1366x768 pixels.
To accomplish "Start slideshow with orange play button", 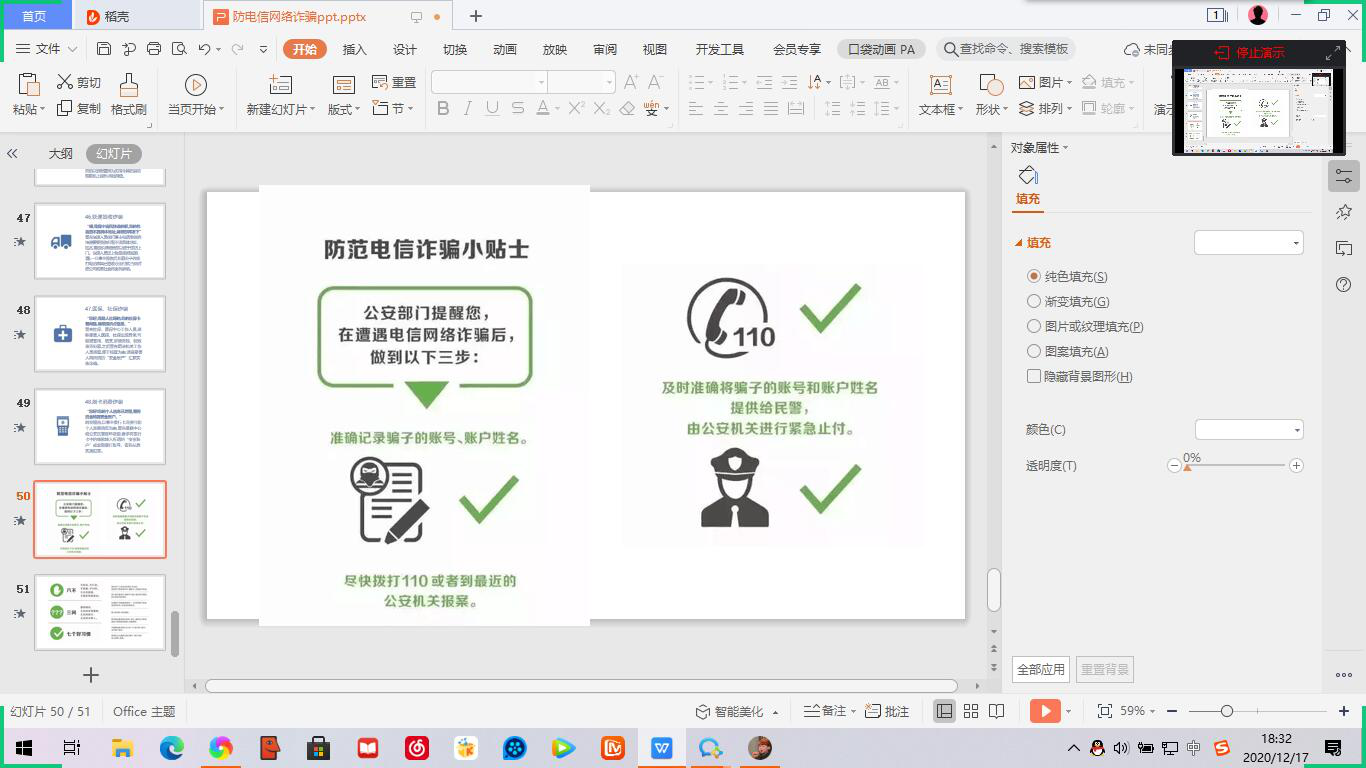I will (1044, 711).
